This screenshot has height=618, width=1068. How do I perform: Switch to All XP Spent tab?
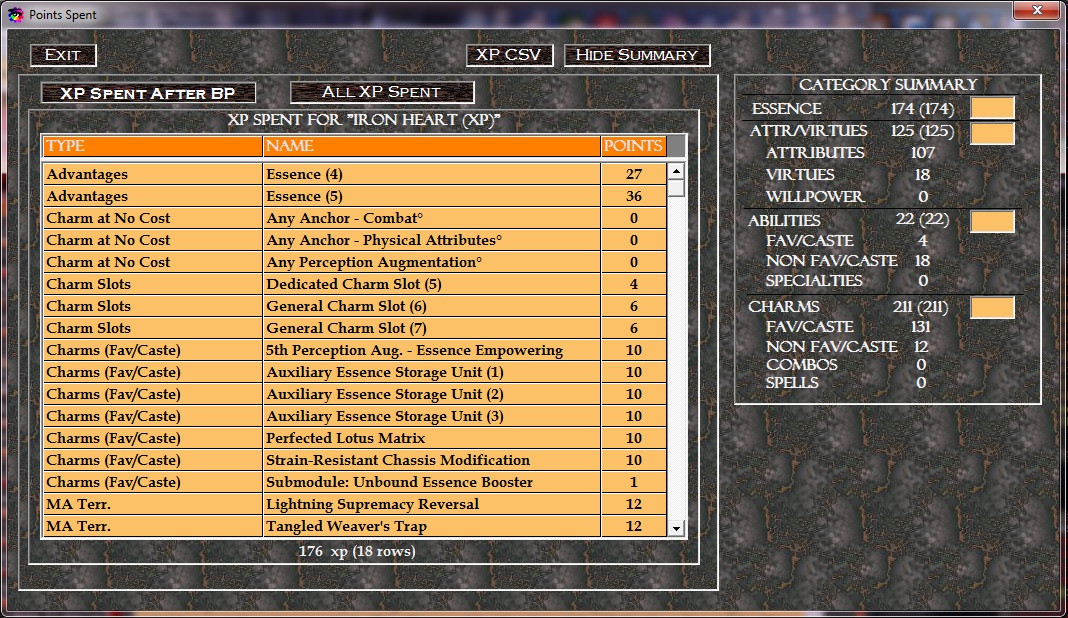(381, 92)
